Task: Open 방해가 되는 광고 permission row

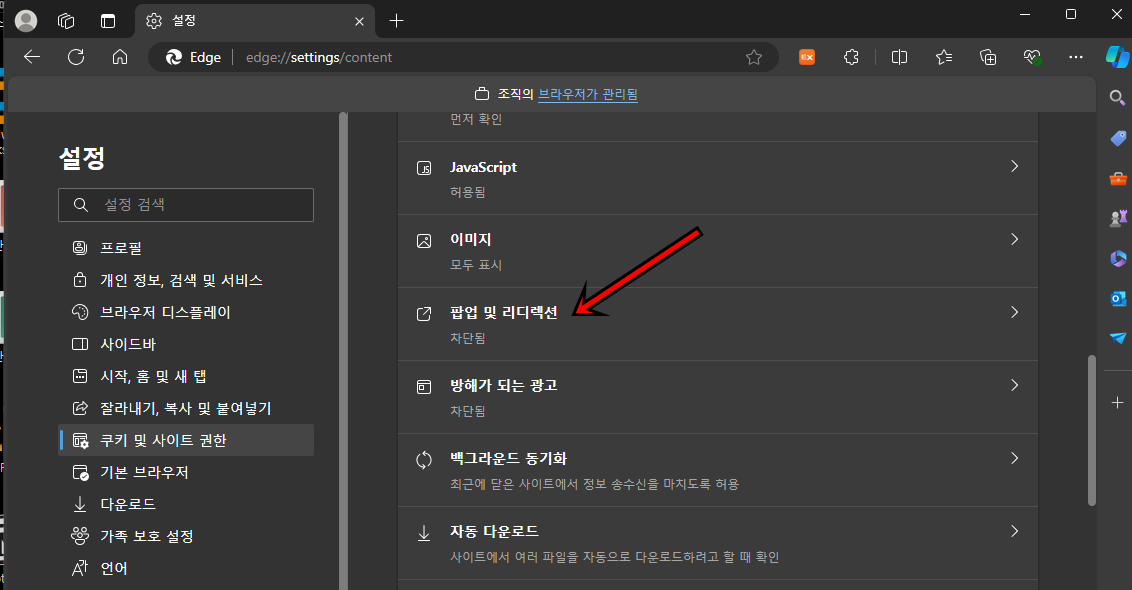Action: (718, 397)
